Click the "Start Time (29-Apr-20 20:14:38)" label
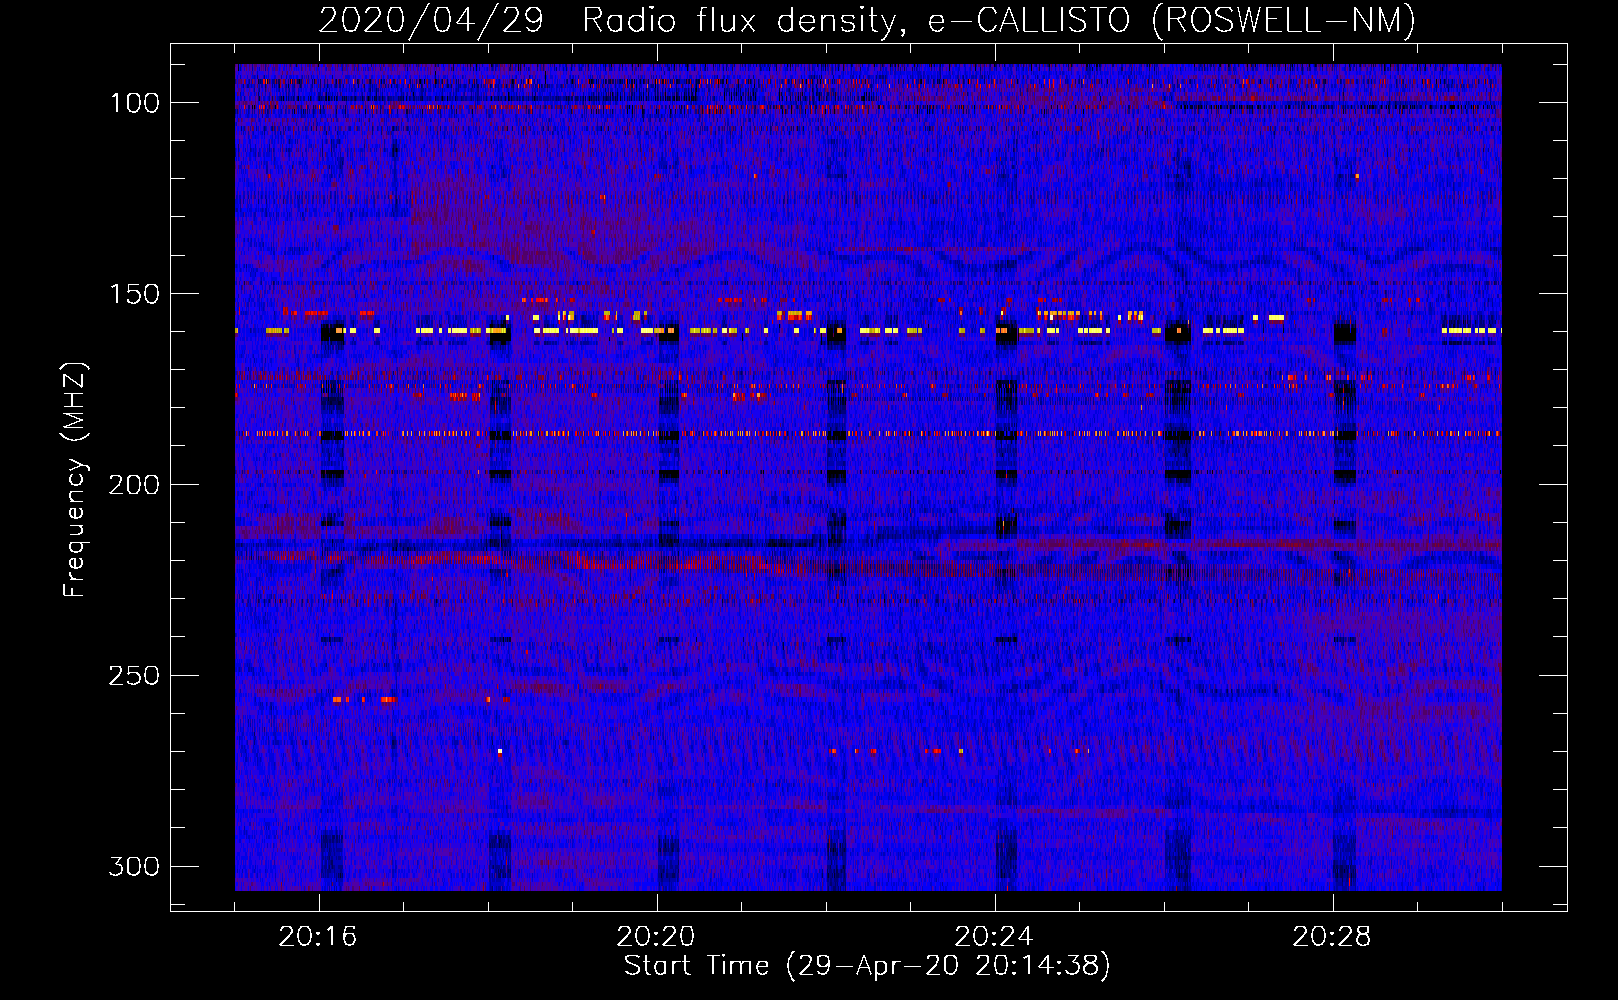 (867, 966)
